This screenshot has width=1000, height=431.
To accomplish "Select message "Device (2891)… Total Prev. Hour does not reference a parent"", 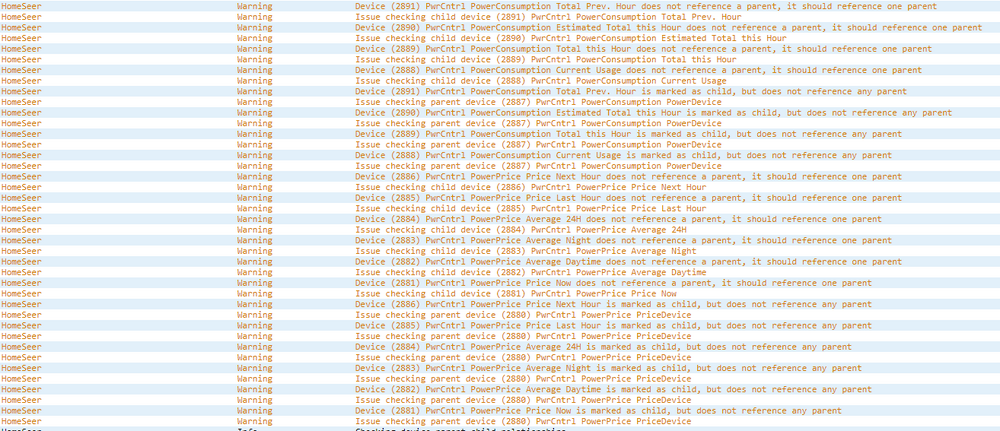I will point(645,6).
